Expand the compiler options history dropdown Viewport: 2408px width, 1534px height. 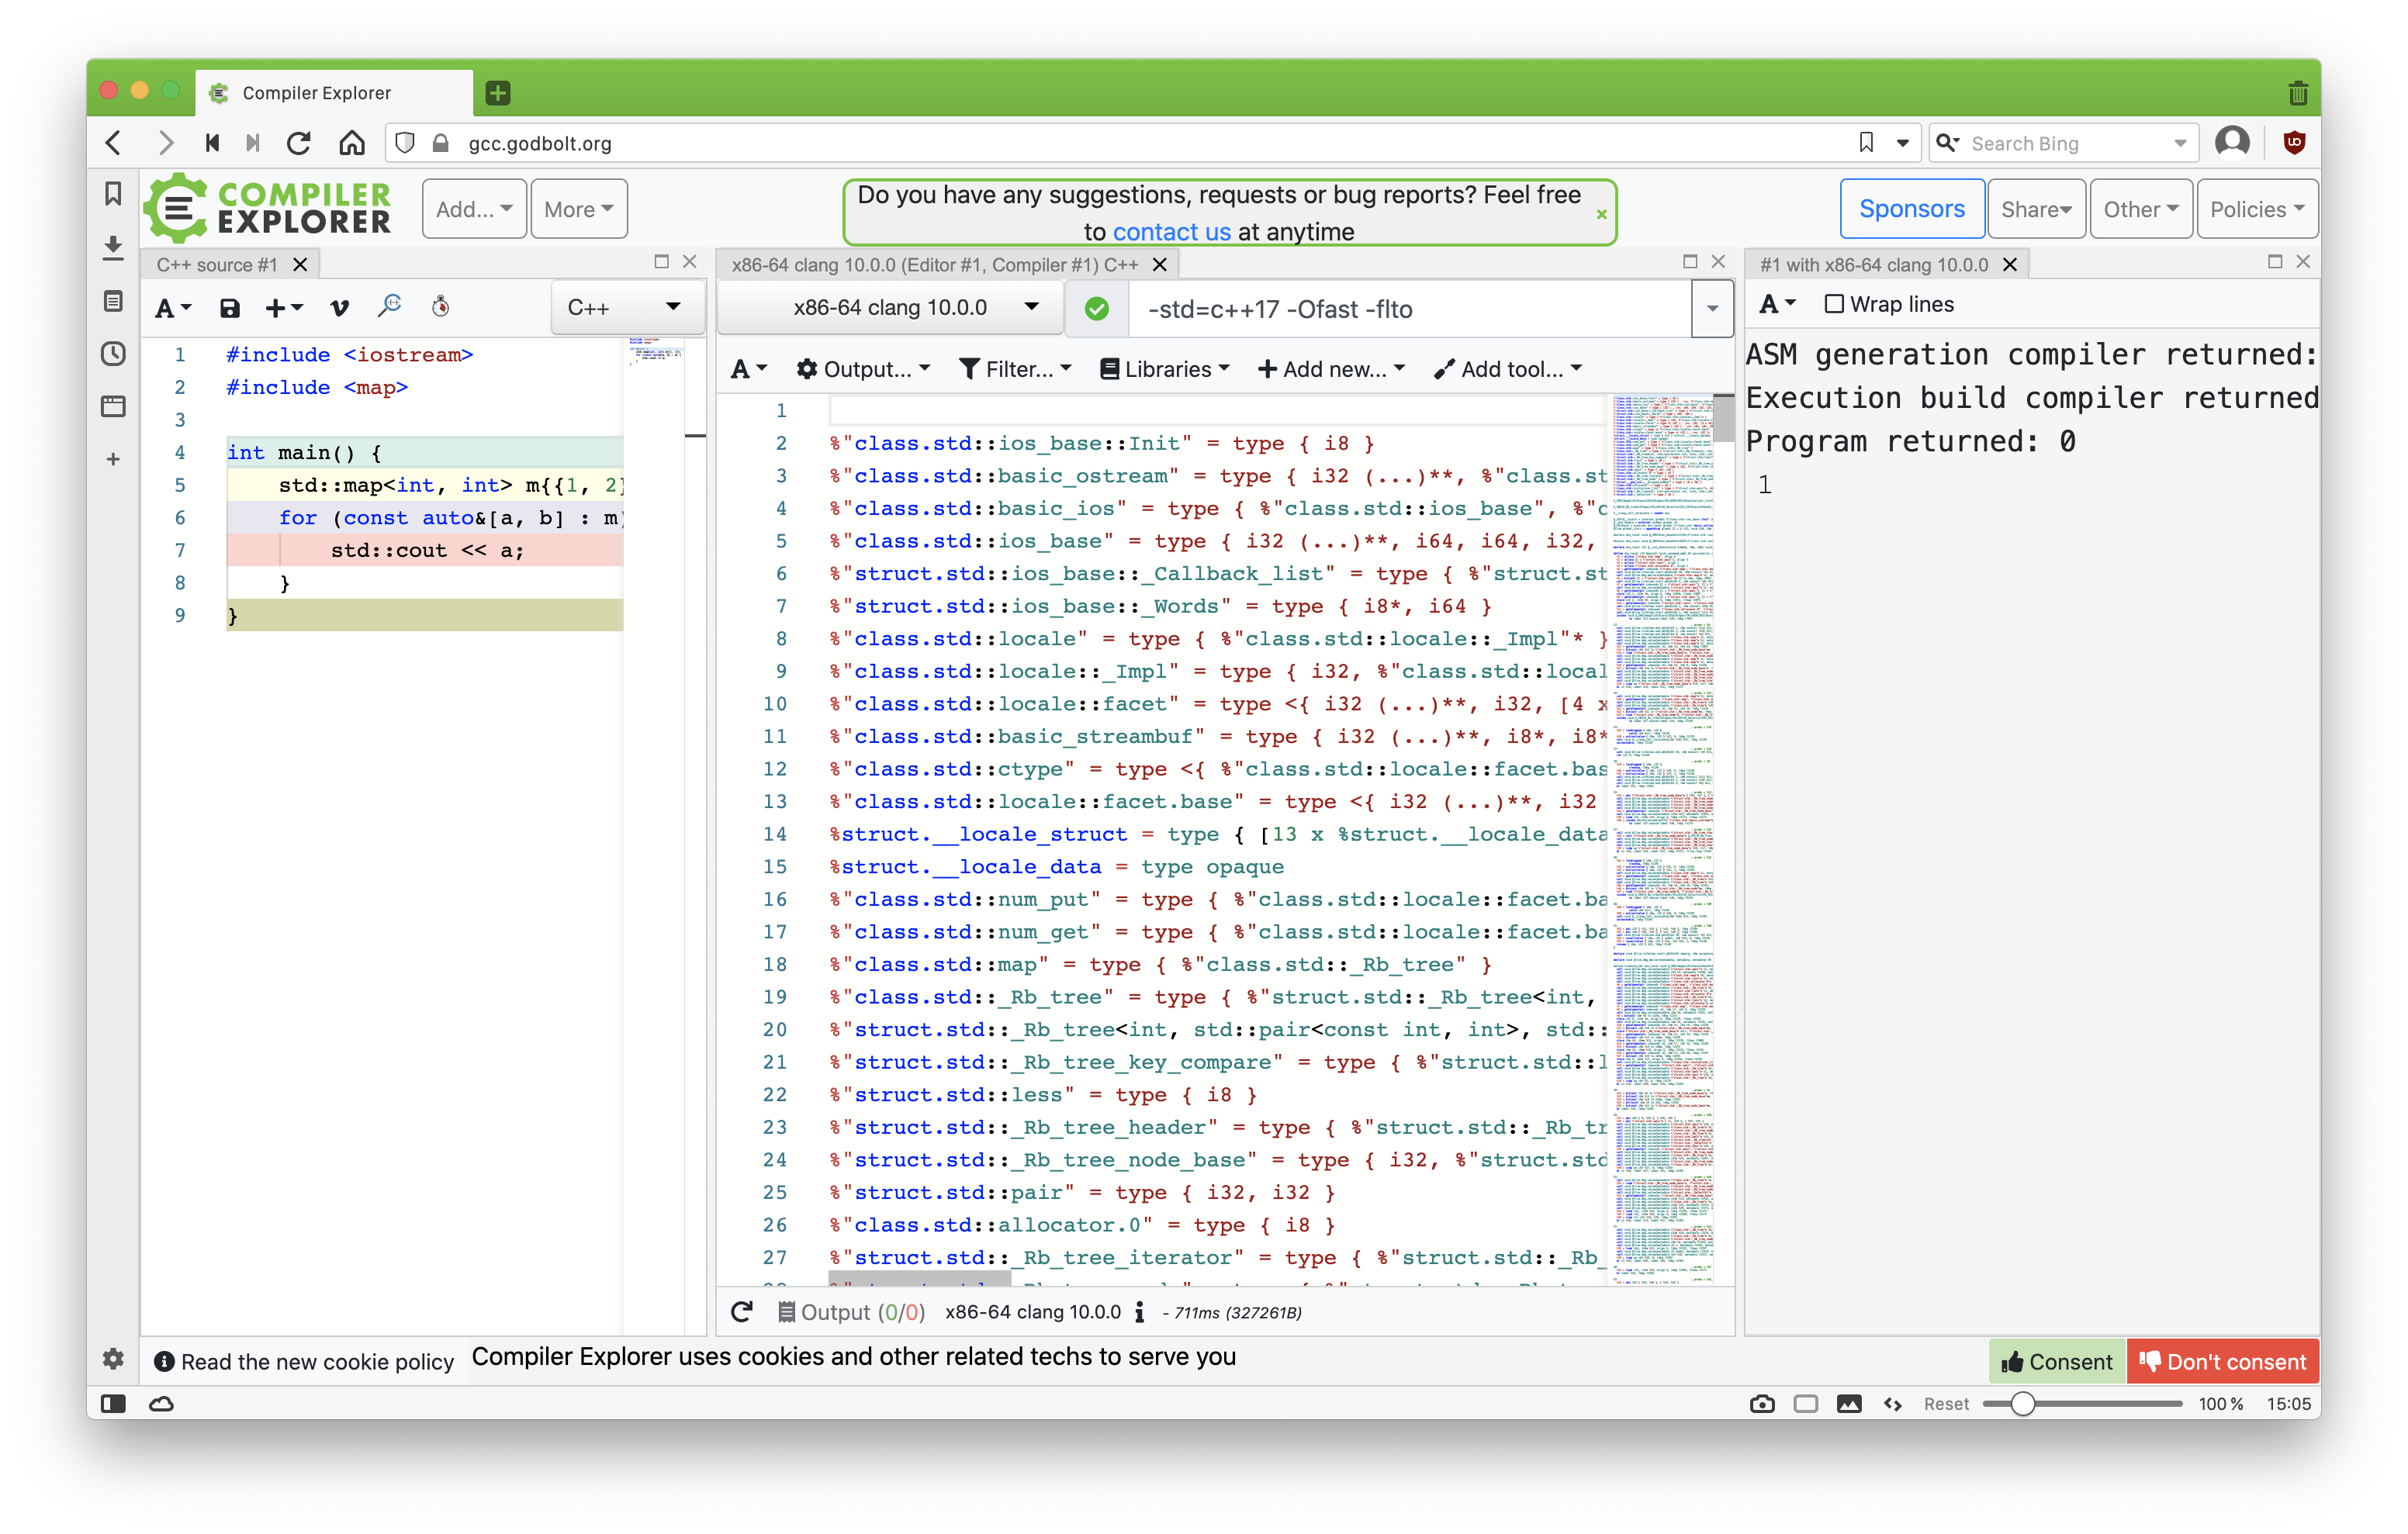tap(1712, 309)
